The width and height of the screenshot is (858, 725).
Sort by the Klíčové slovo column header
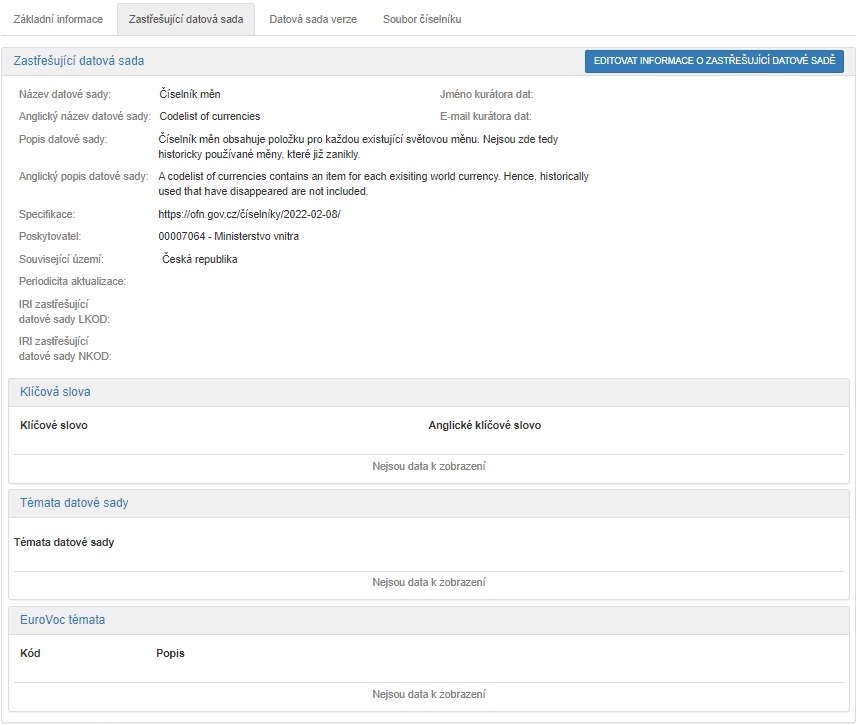[x=54, y=425]
